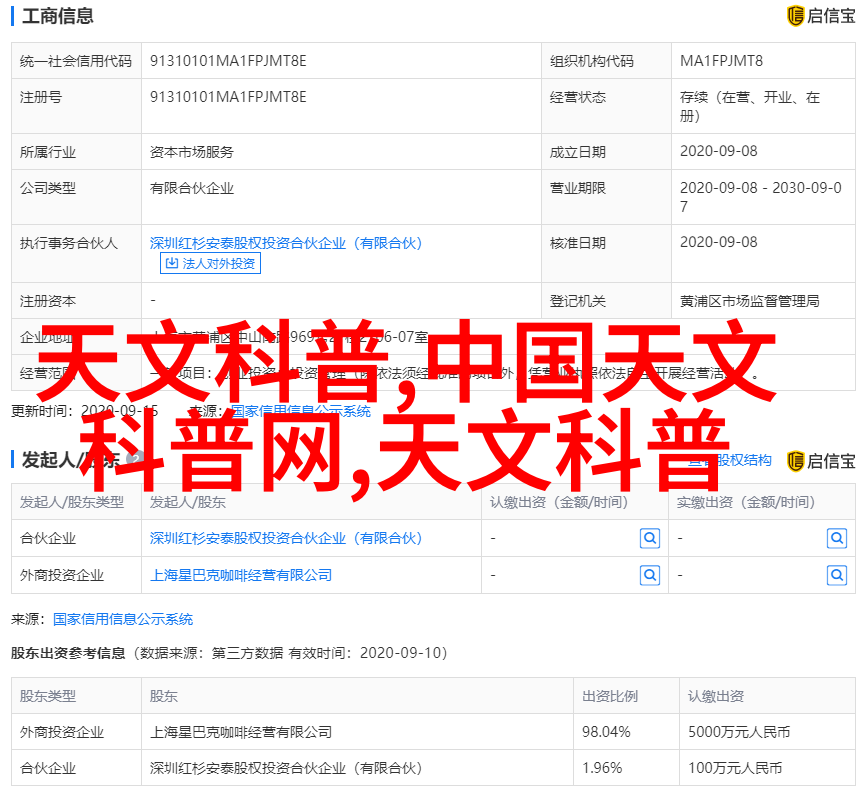867x790 pixels.
Task: Open 深圳红杉安泰 link in 执行事务合伙人 row
Action: (x=286, y=243)
